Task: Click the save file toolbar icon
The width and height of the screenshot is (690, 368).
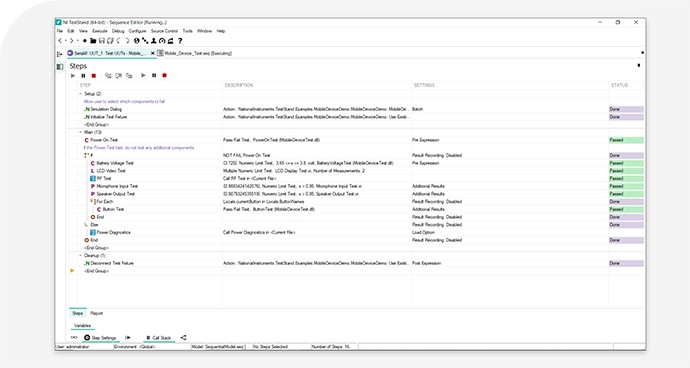Action: pyautogui.click(x=102, y=40)
